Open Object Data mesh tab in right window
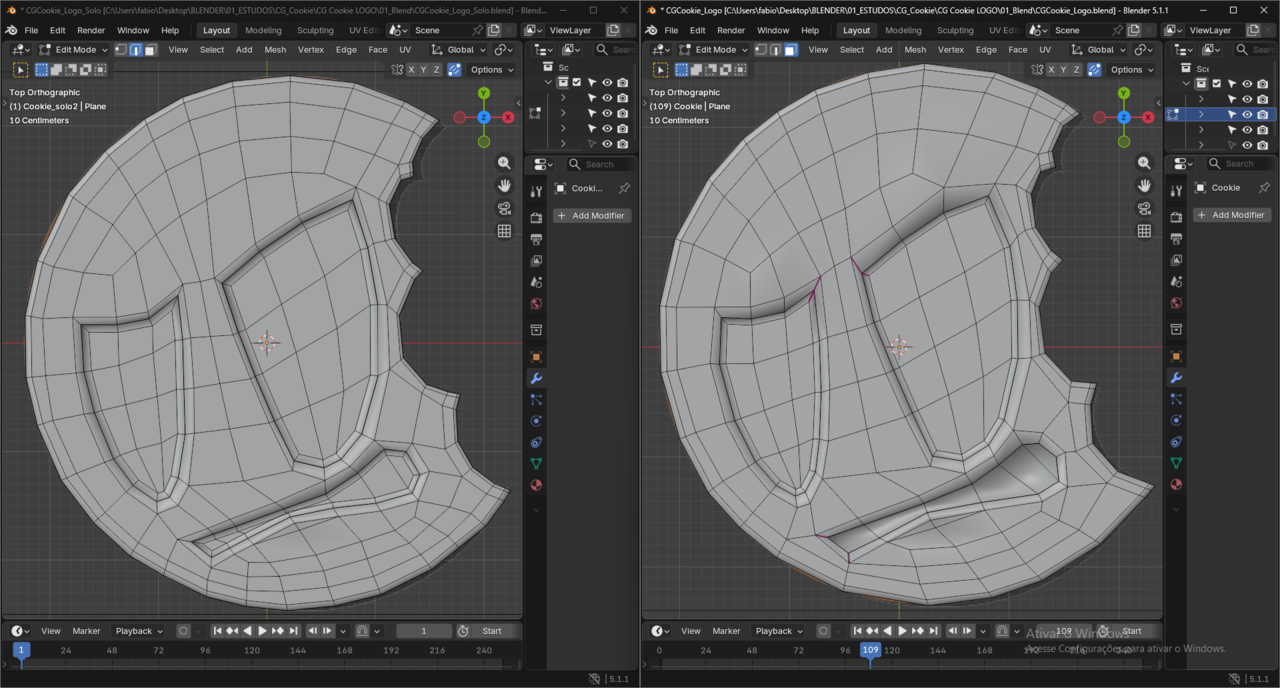The height and width of the screenshot is (688, 1280). coord(1176,463)
